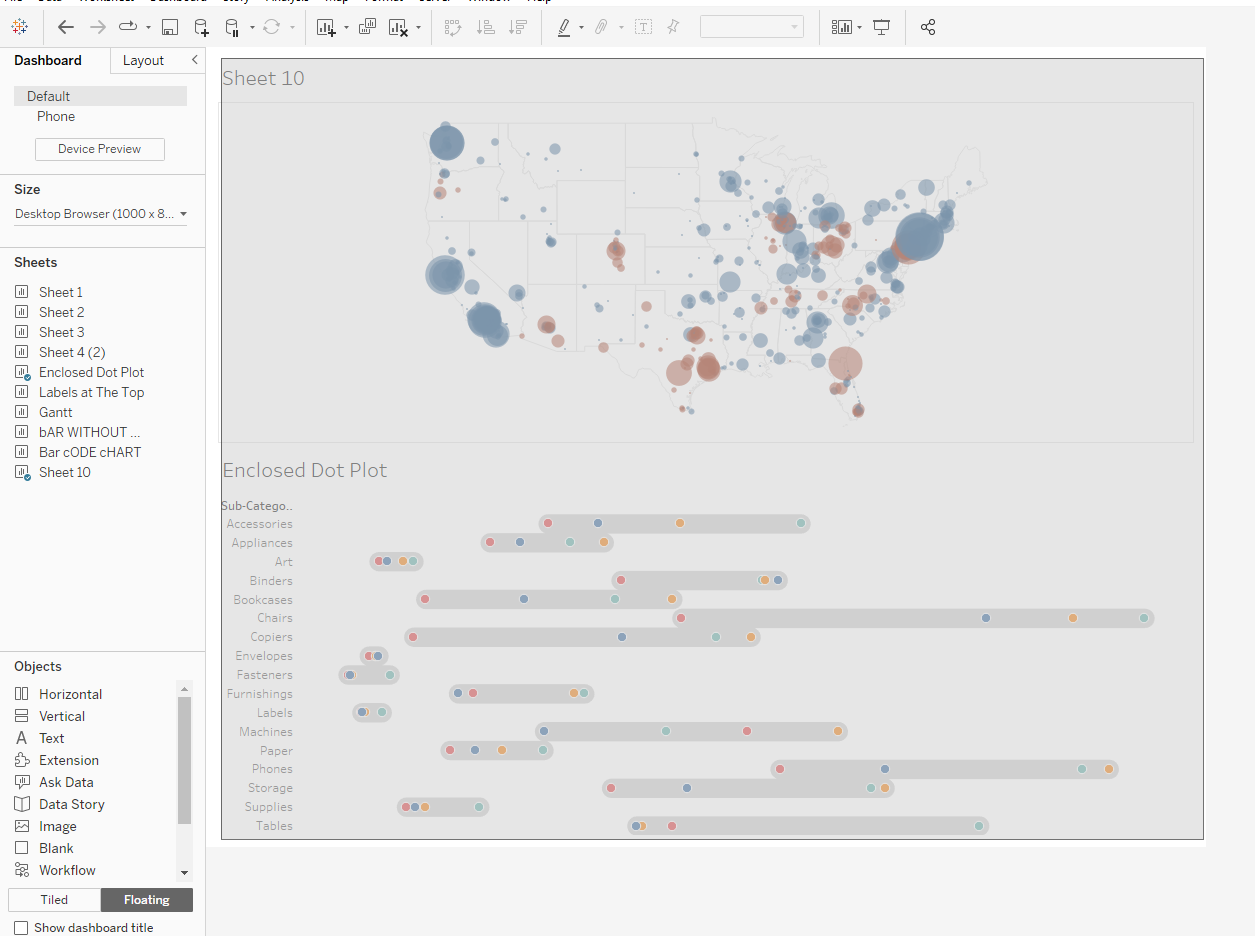Switch to the Layout tab
Viewport: 1255px width, 936px height.
(x=143, y=60)
